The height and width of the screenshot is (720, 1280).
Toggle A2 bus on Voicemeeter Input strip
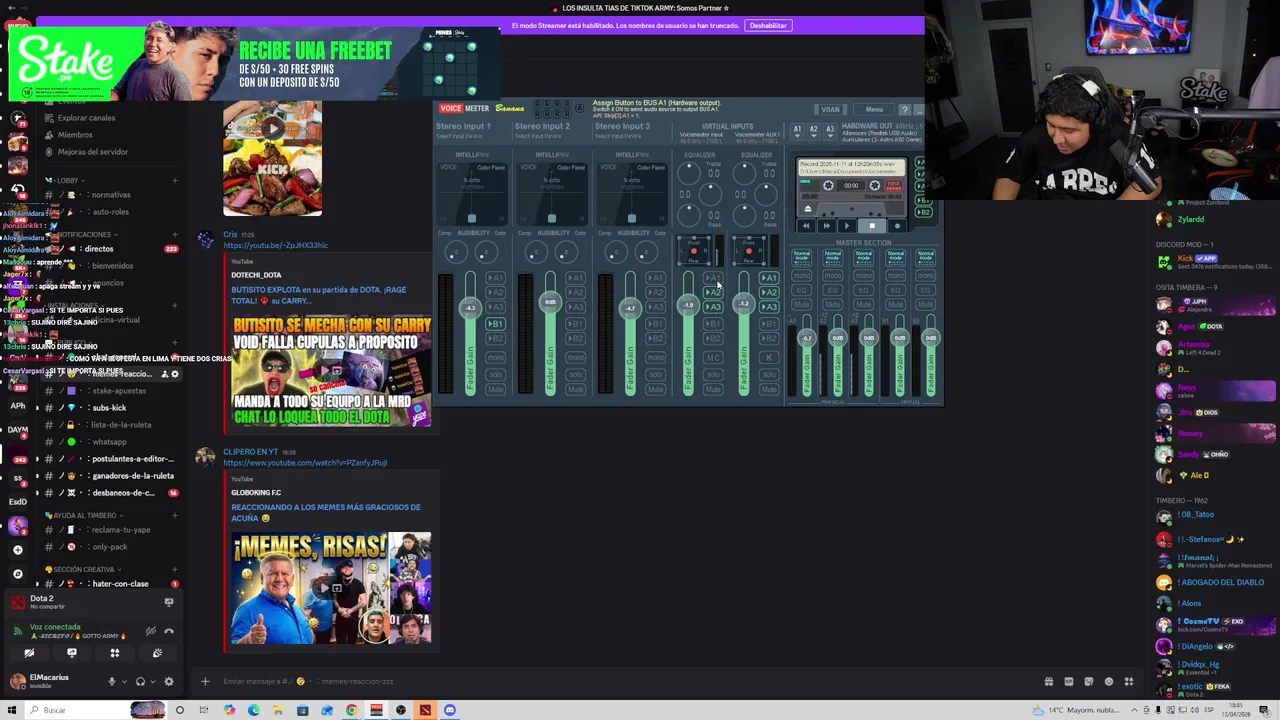pyautogui.click(x=714, y=292)
